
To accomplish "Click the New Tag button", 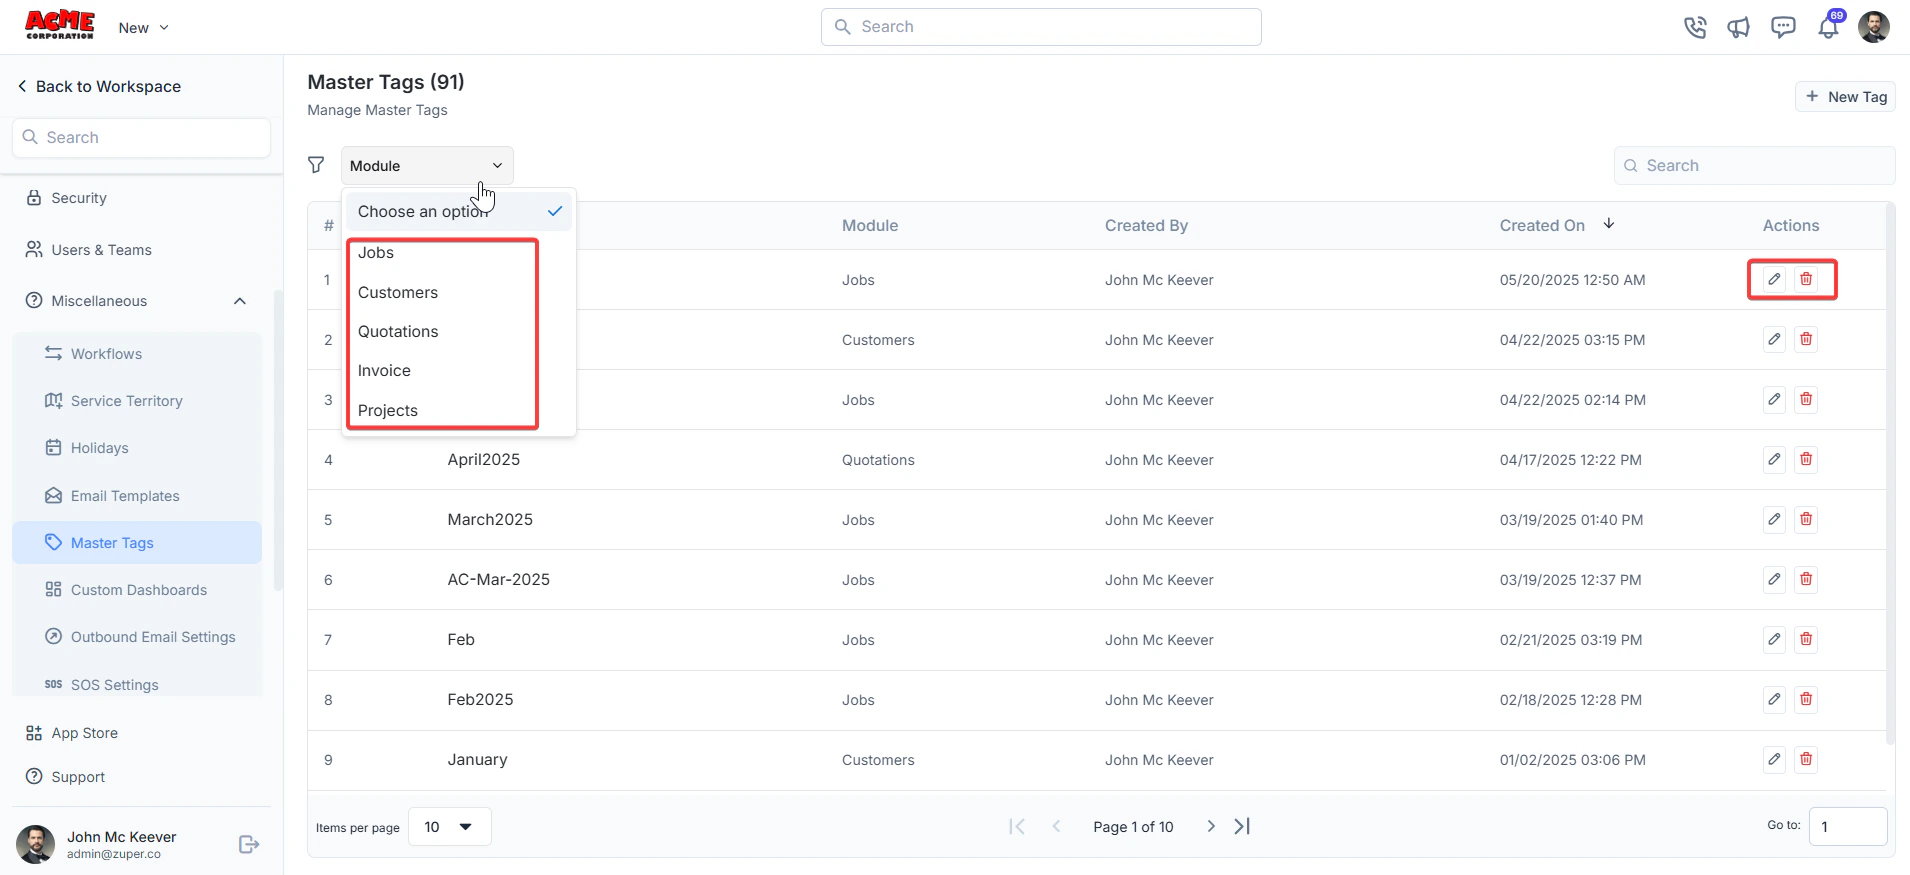I will click(x=1845, y=97).
